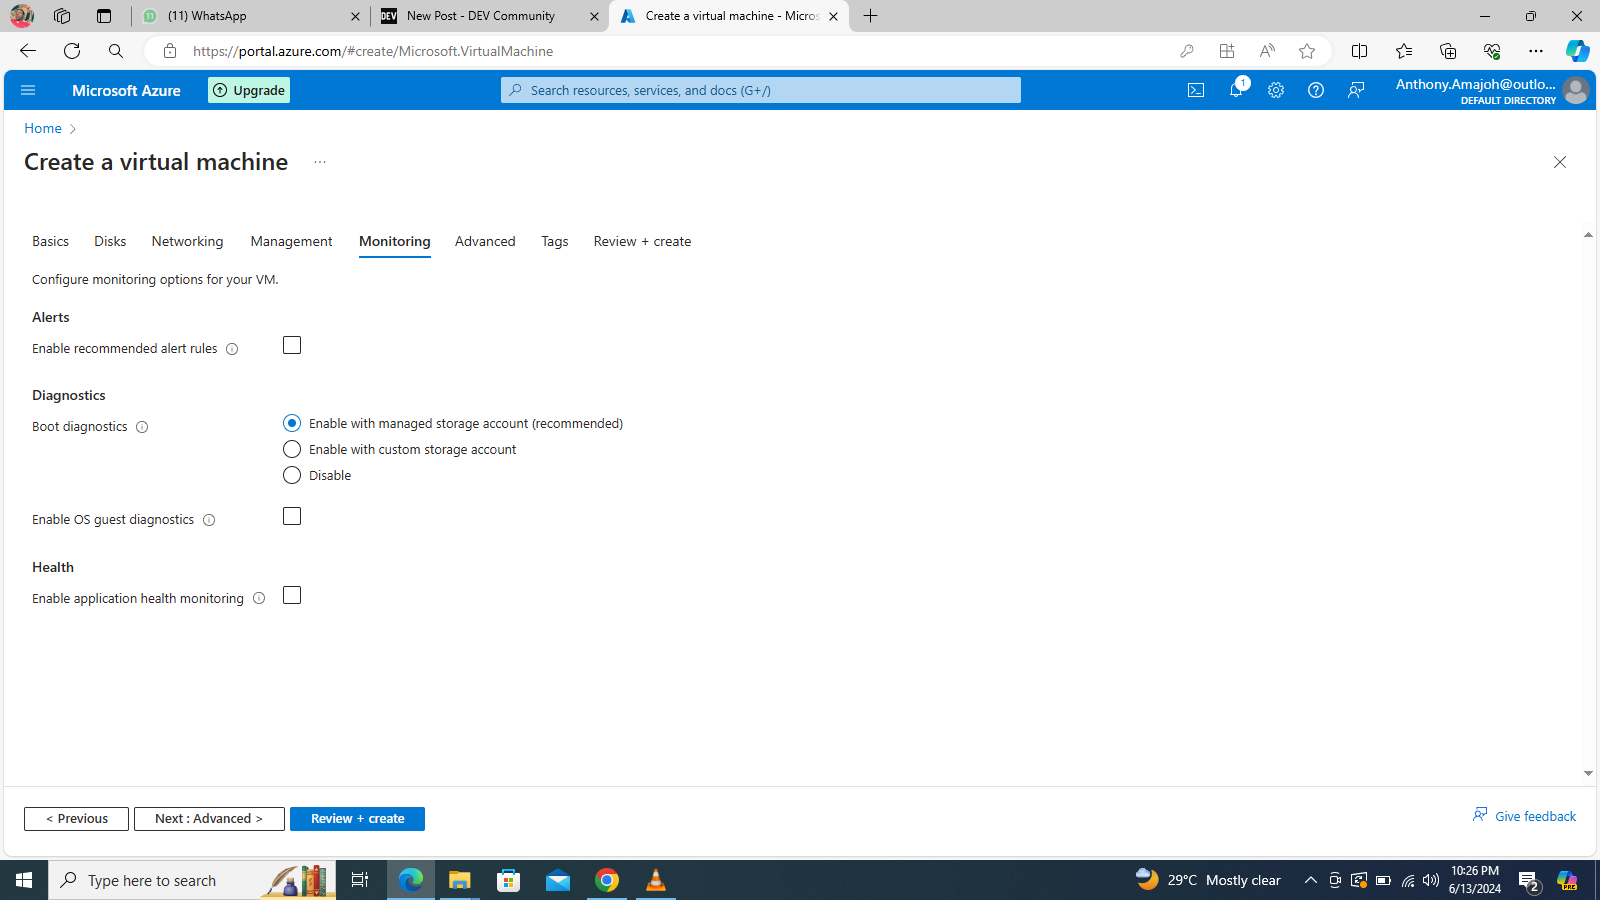Image resolution: width=1600 pixels, height=900 pixels.
Task: Tick Enable application health monitoring checkbox
Action: (x=292, y=595)
